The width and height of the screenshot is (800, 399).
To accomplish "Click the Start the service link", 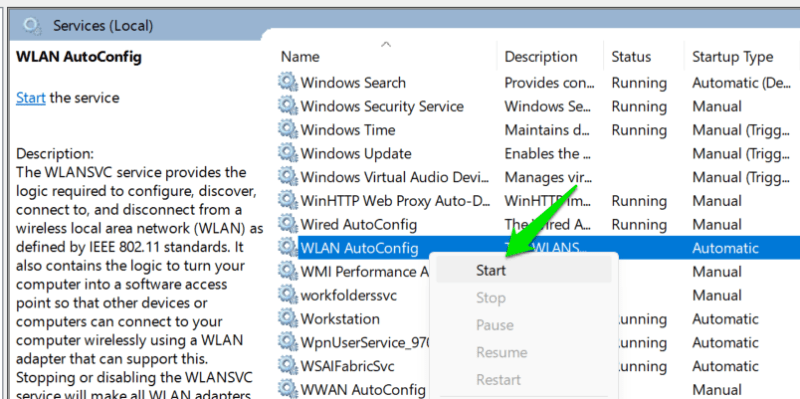I will click(31, 97).
